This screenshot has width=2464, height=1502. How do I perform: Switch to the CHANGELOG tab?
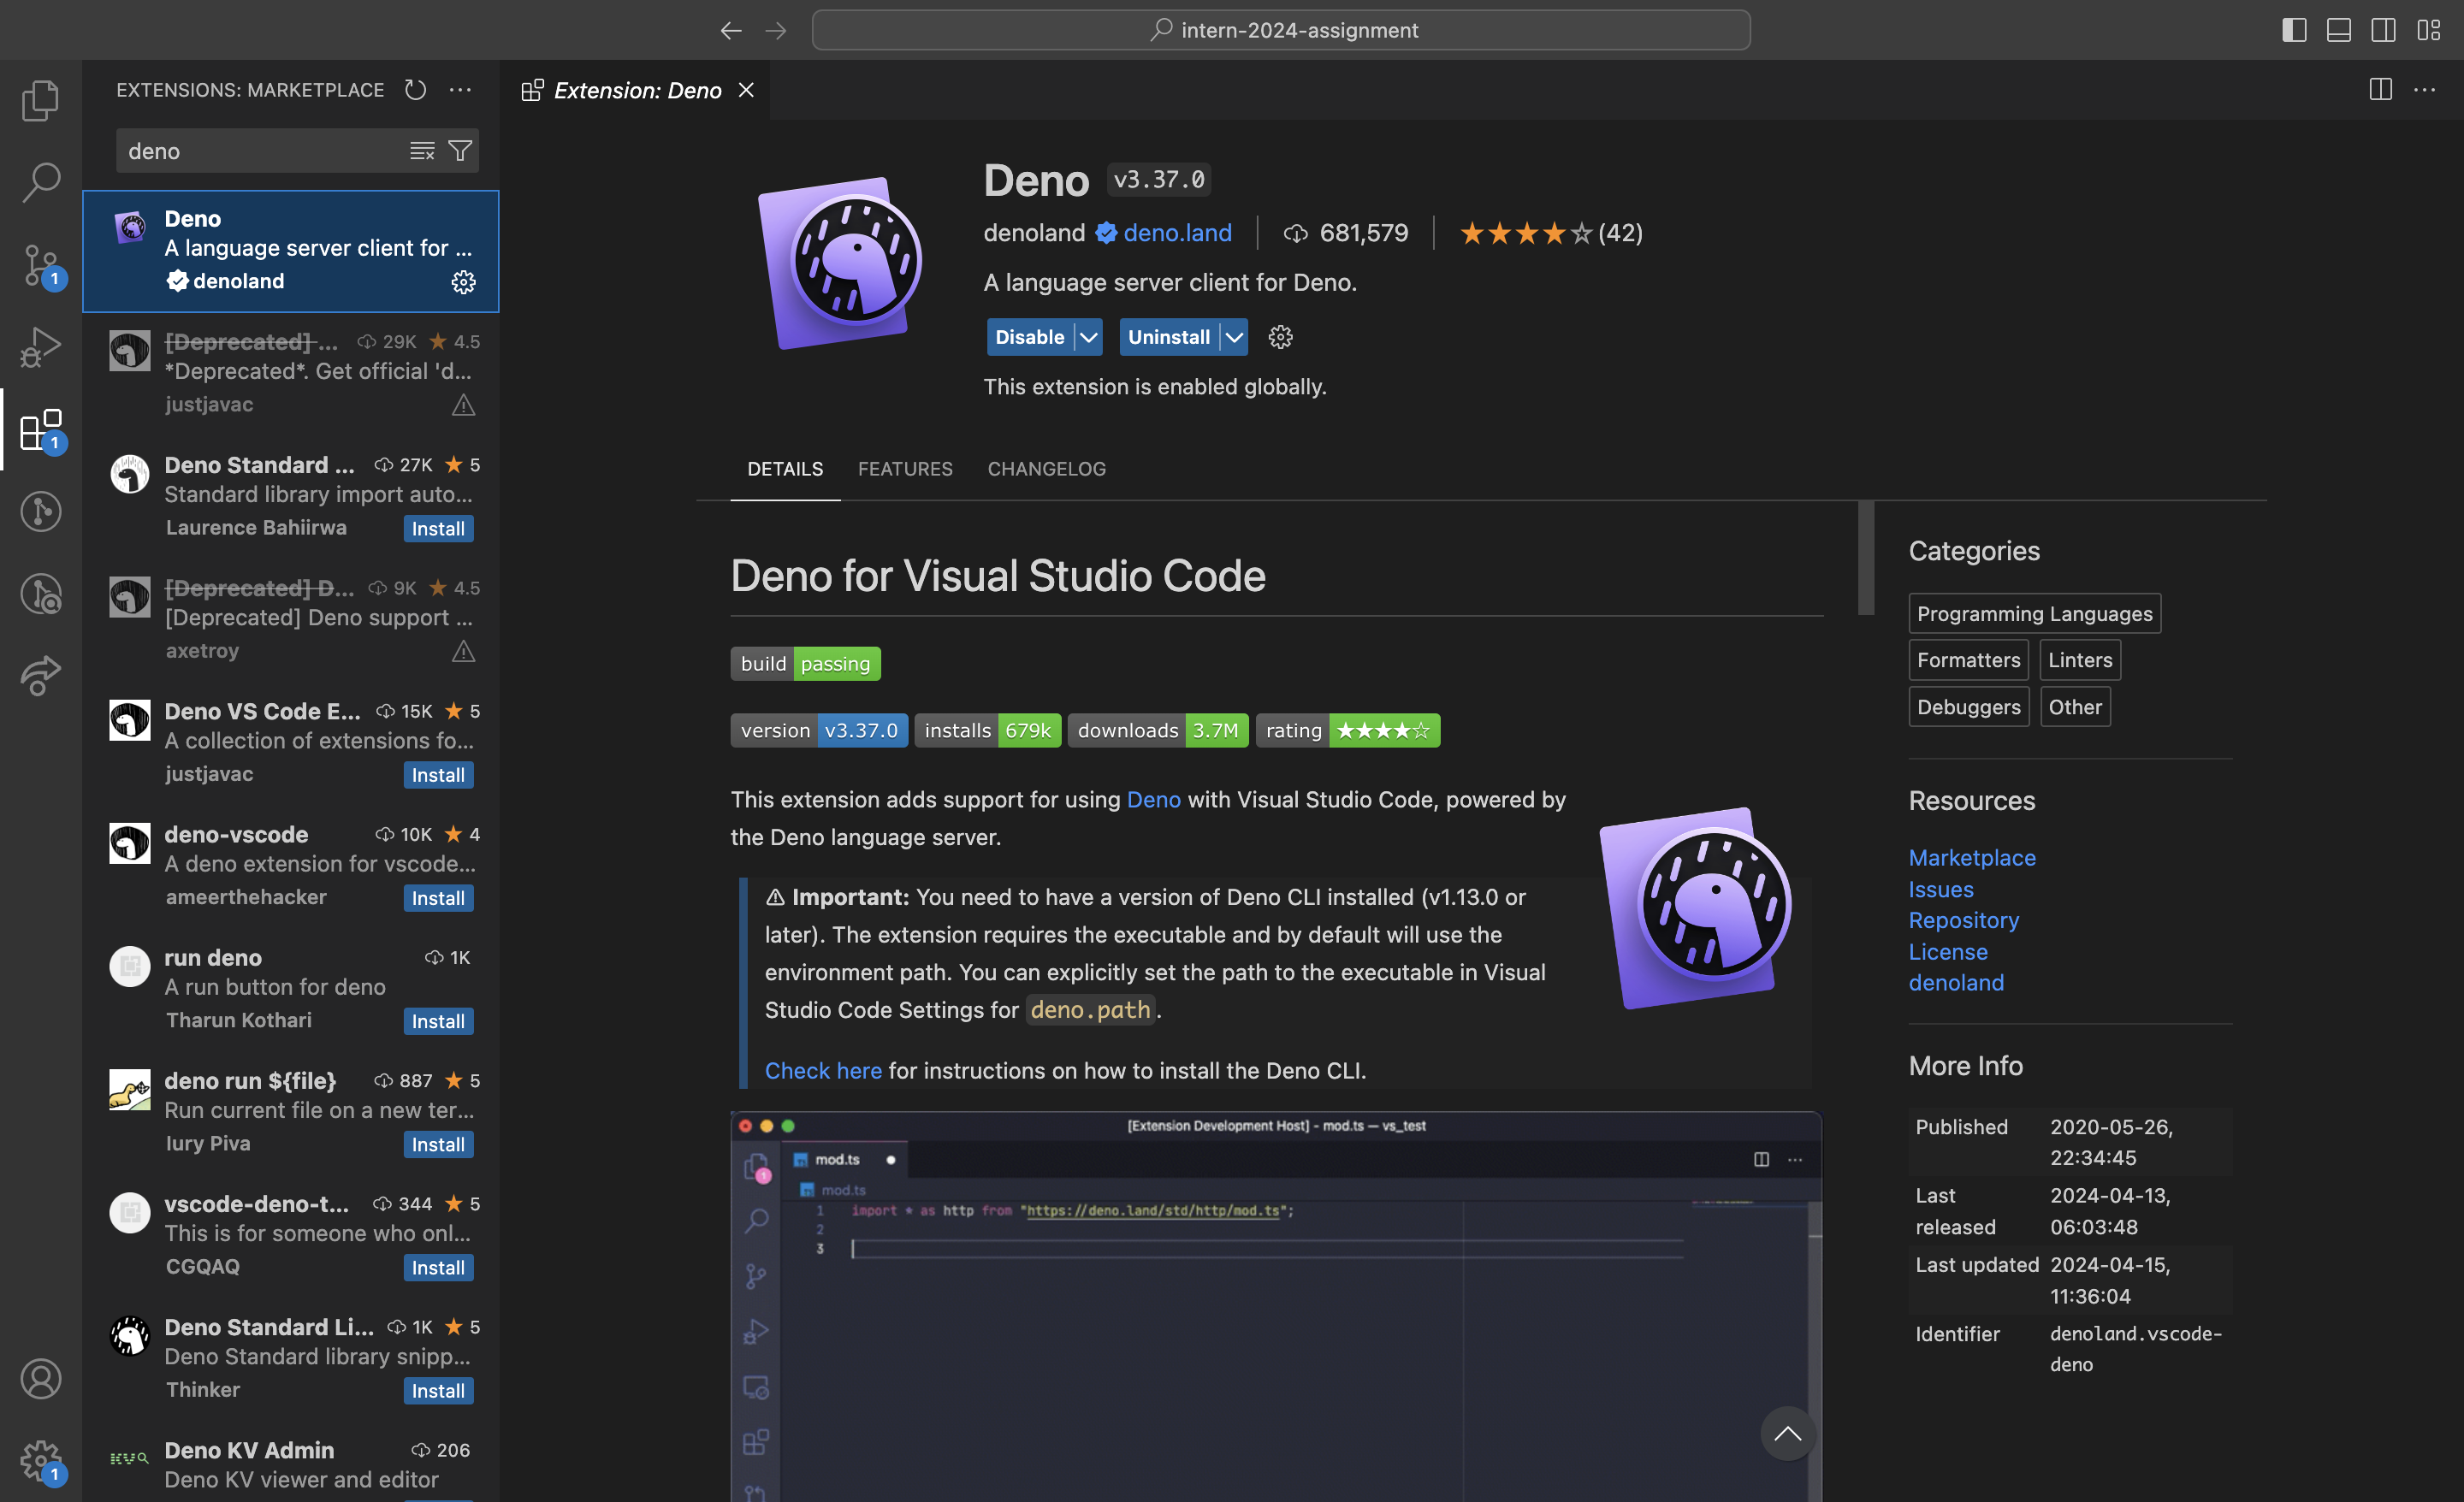tap(1046, 469)
